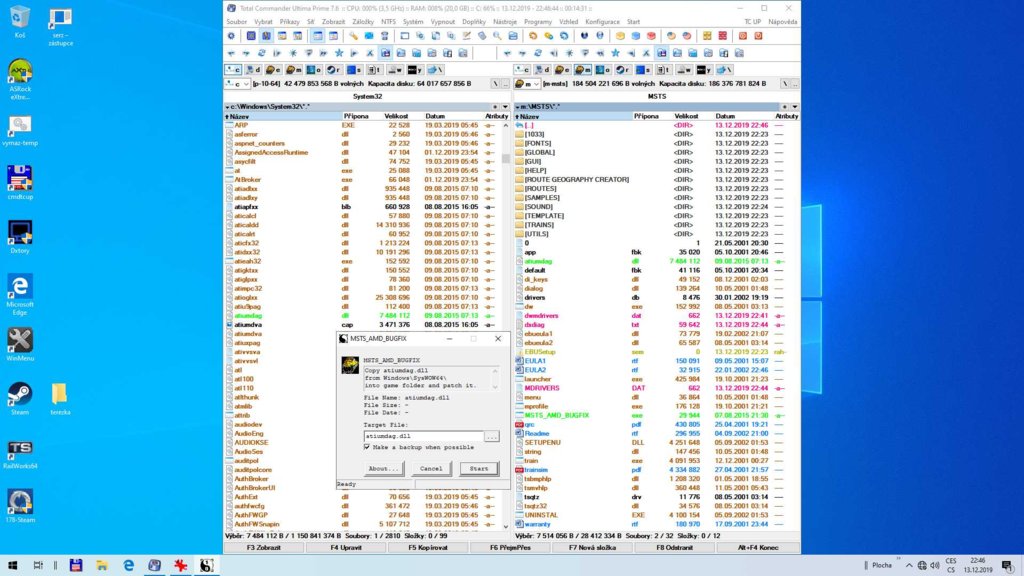
Task: Click the Target File text field
Action: click(x=422, y=436)
